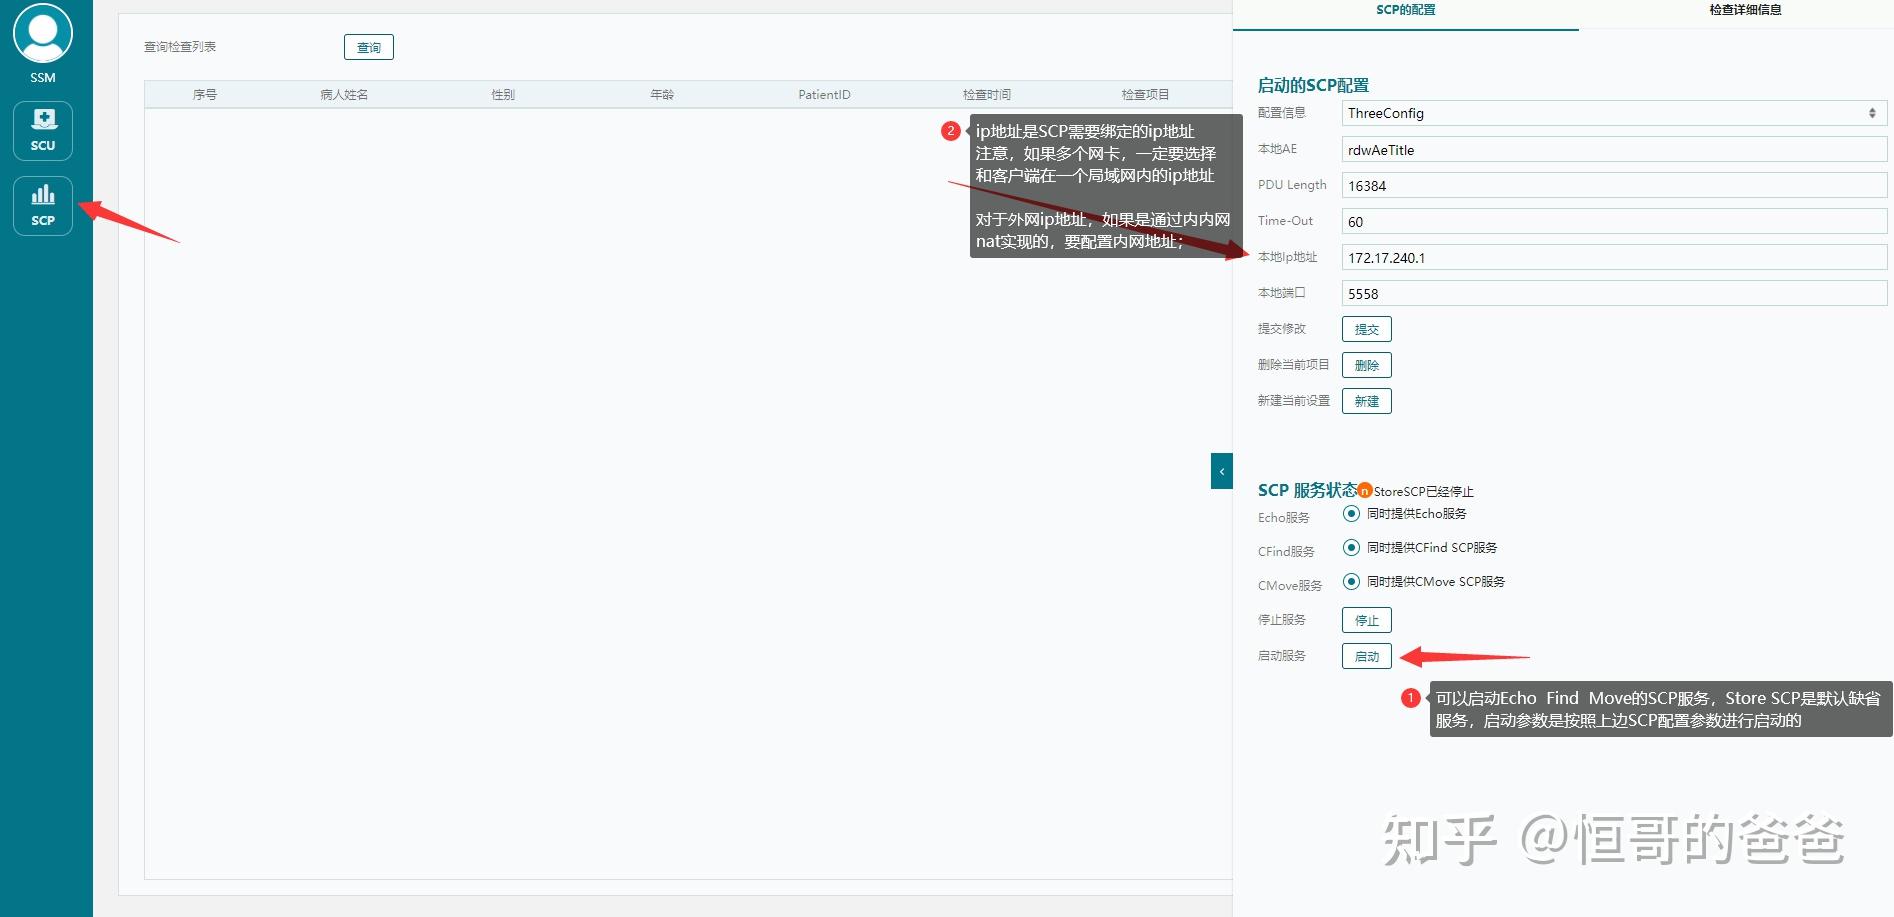This screenshot has height=917, width=1894.
Task: Click the 启动的SCP配置 heading
Action: pos(1313,86)
